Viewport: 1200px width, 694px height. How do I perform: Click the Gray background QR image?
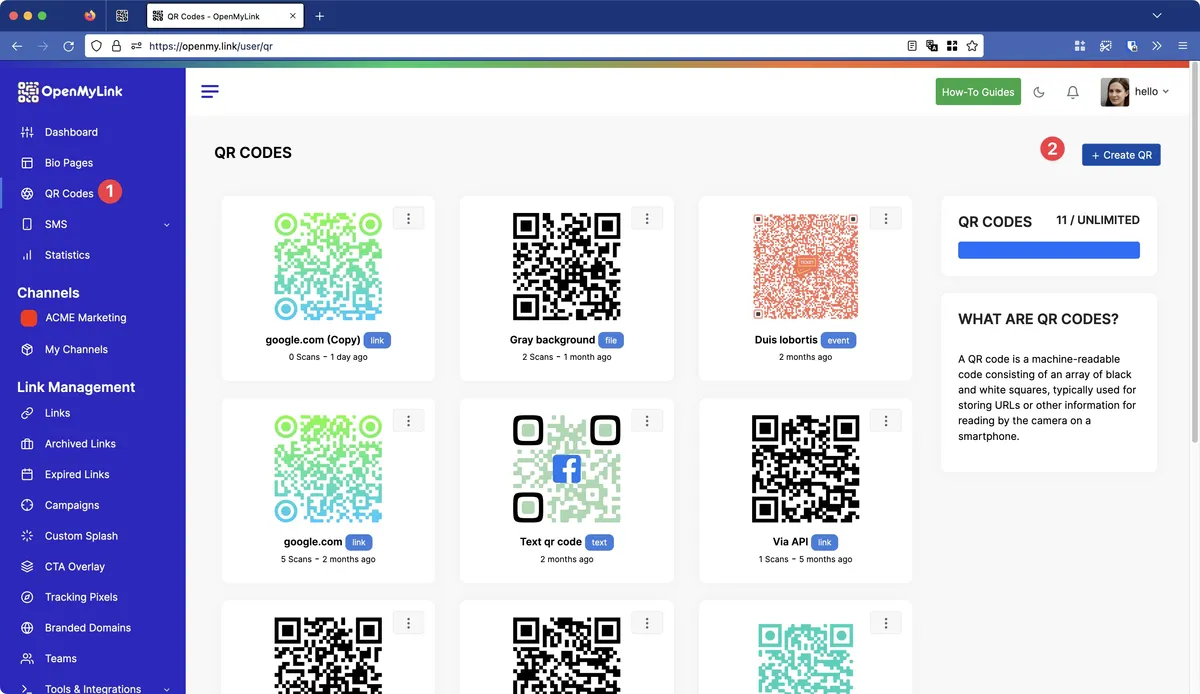567,266
